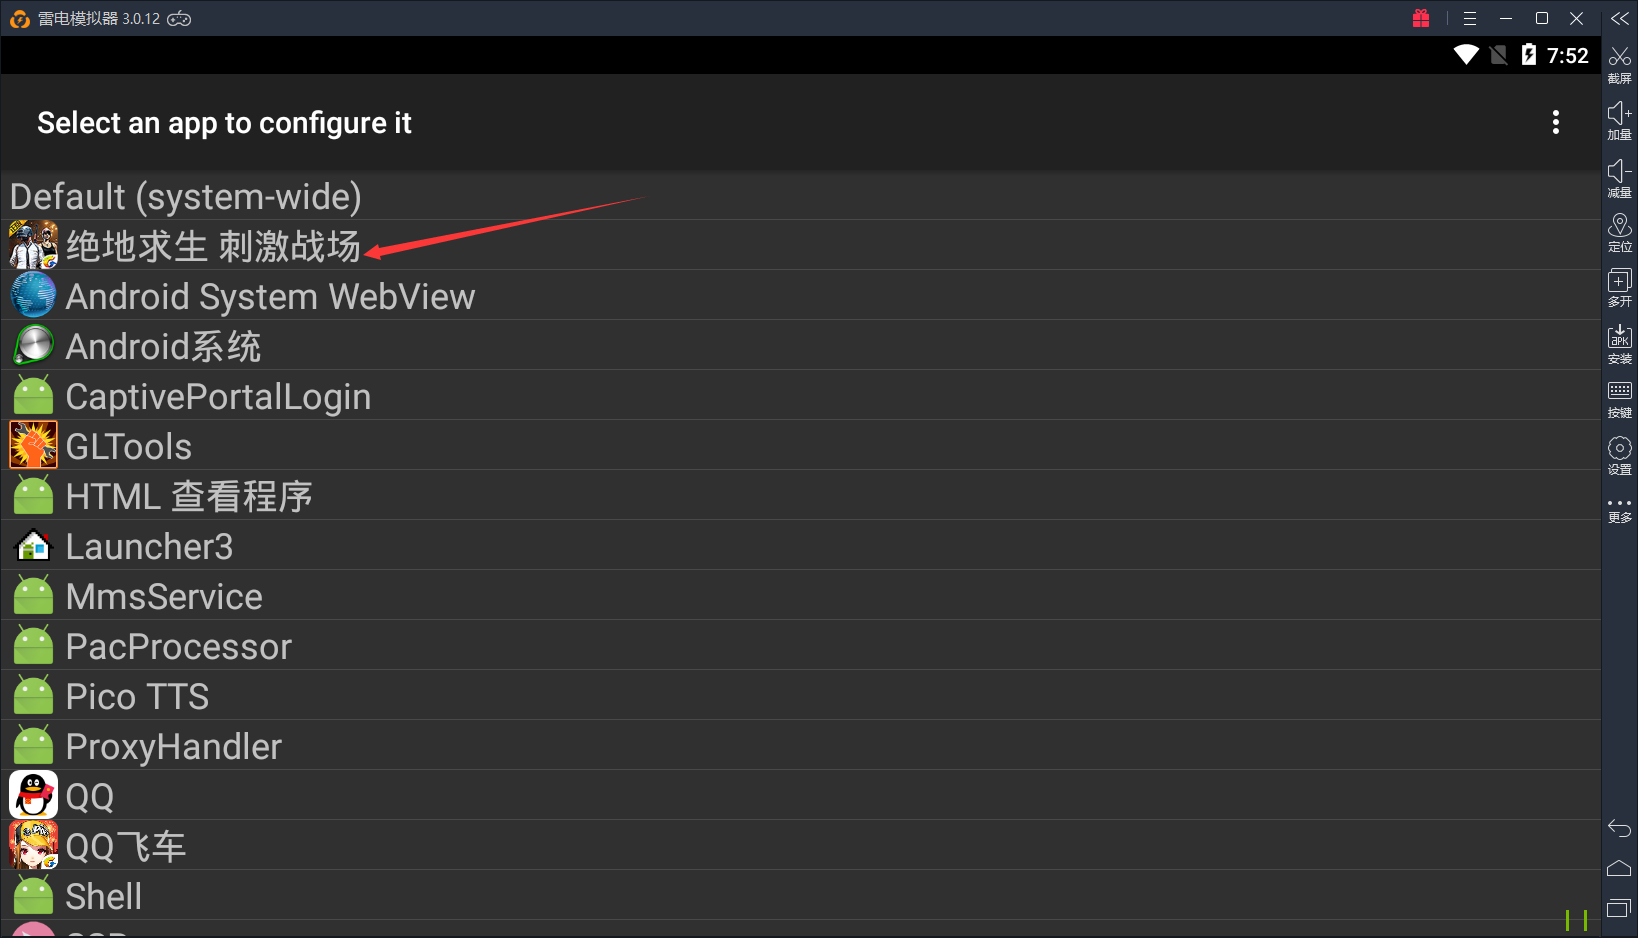Tap the Android home button icon

pos(1619,868)
